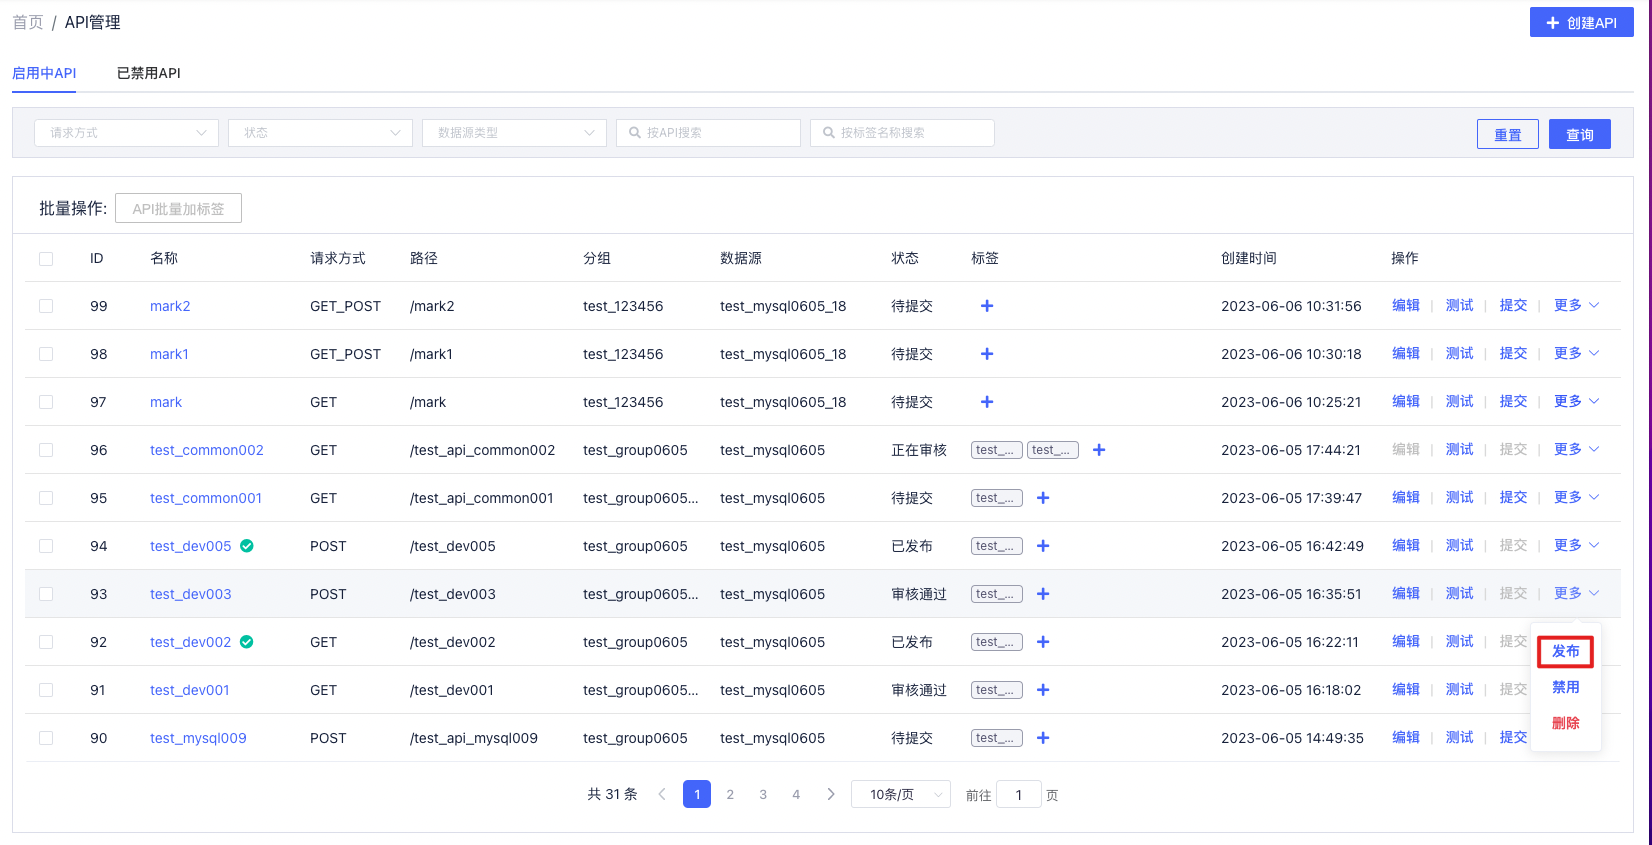Add a tag to the test_common001 row
The width and height of the screenshot is (1652, 845).
[x=1043, y=498]
